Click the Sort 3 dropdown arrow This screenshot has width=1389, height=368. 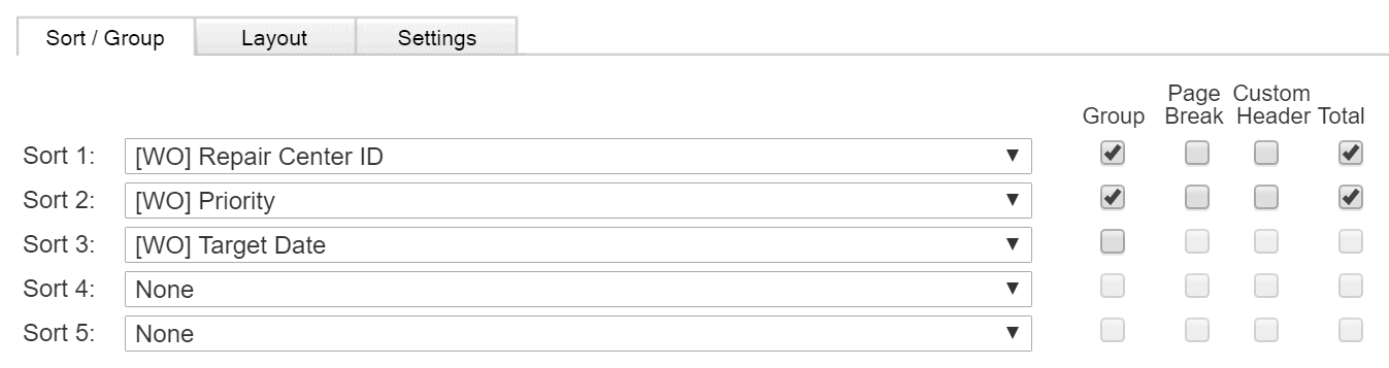[x=1012, y=244]
